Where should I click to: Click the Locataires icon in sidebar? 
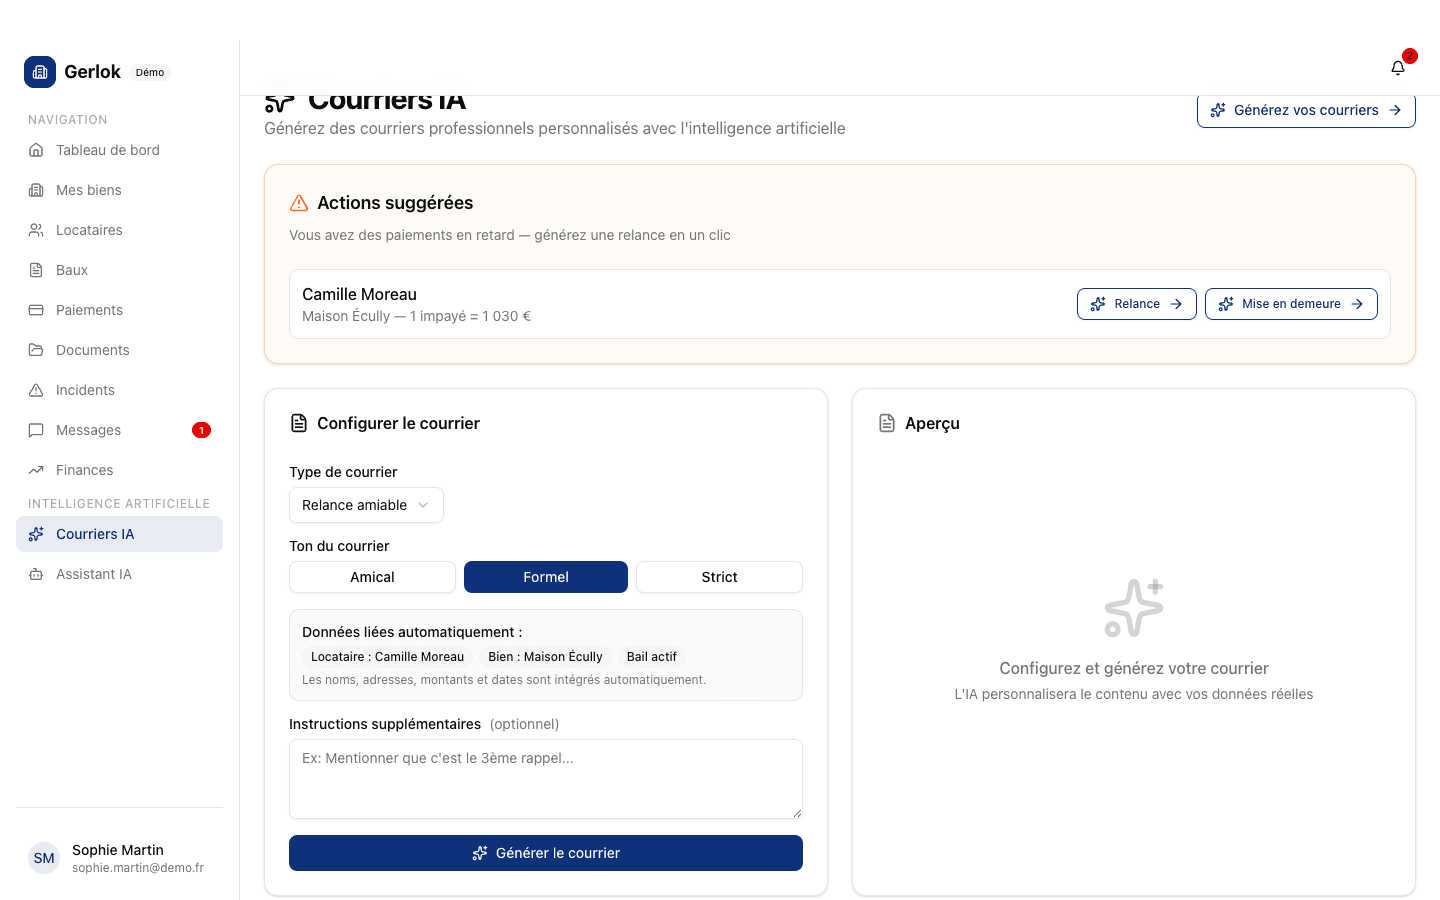(35, 230)
